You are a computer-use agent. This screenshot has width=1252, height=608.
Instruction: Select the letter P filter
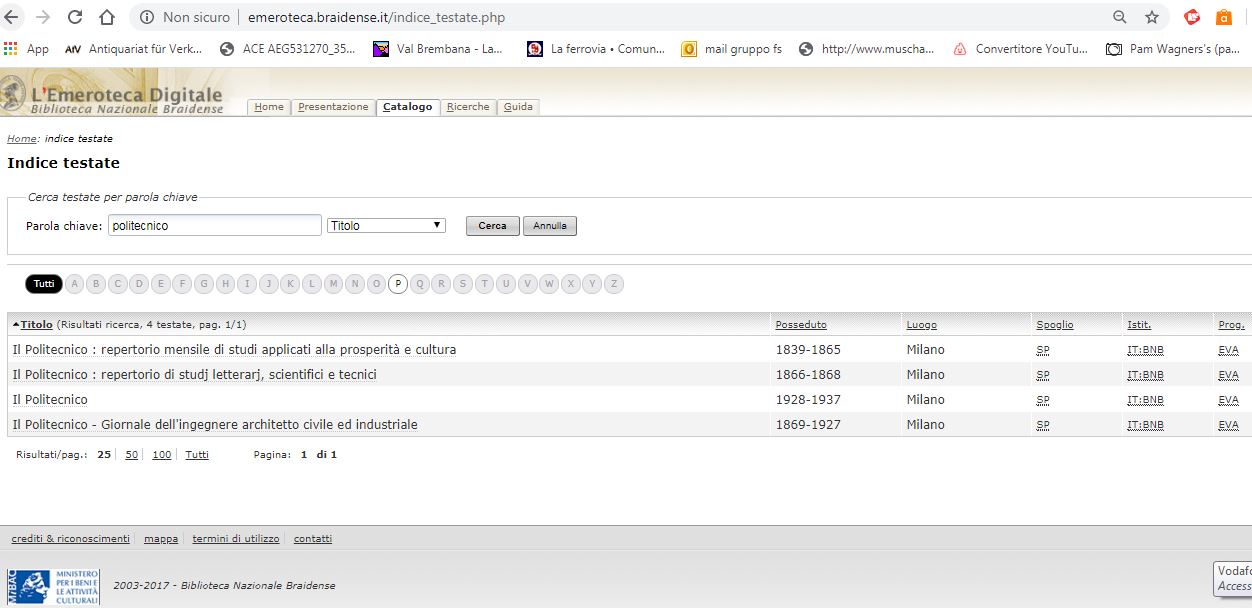[398, 284]
